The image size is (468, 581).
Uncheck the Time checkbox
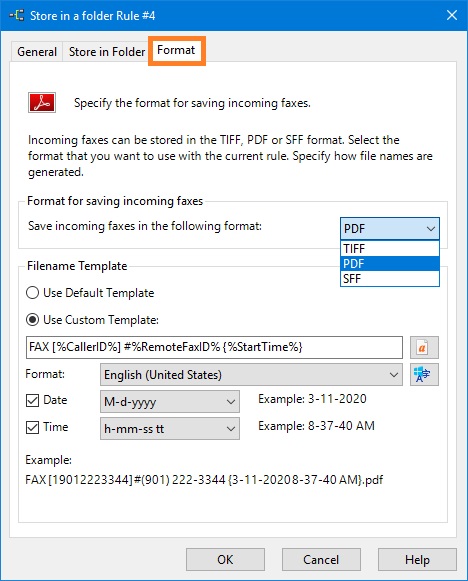point(33,428)
